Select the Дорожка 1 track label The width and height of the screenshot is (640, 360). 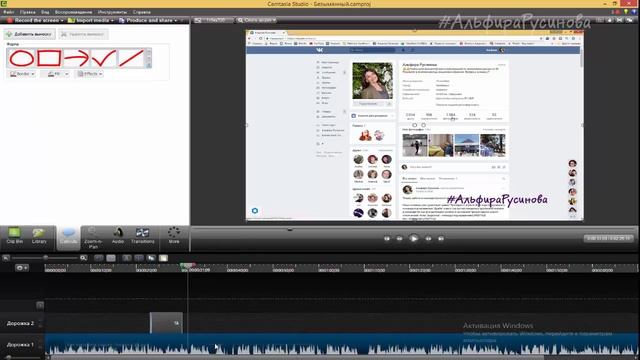(20, 345)
